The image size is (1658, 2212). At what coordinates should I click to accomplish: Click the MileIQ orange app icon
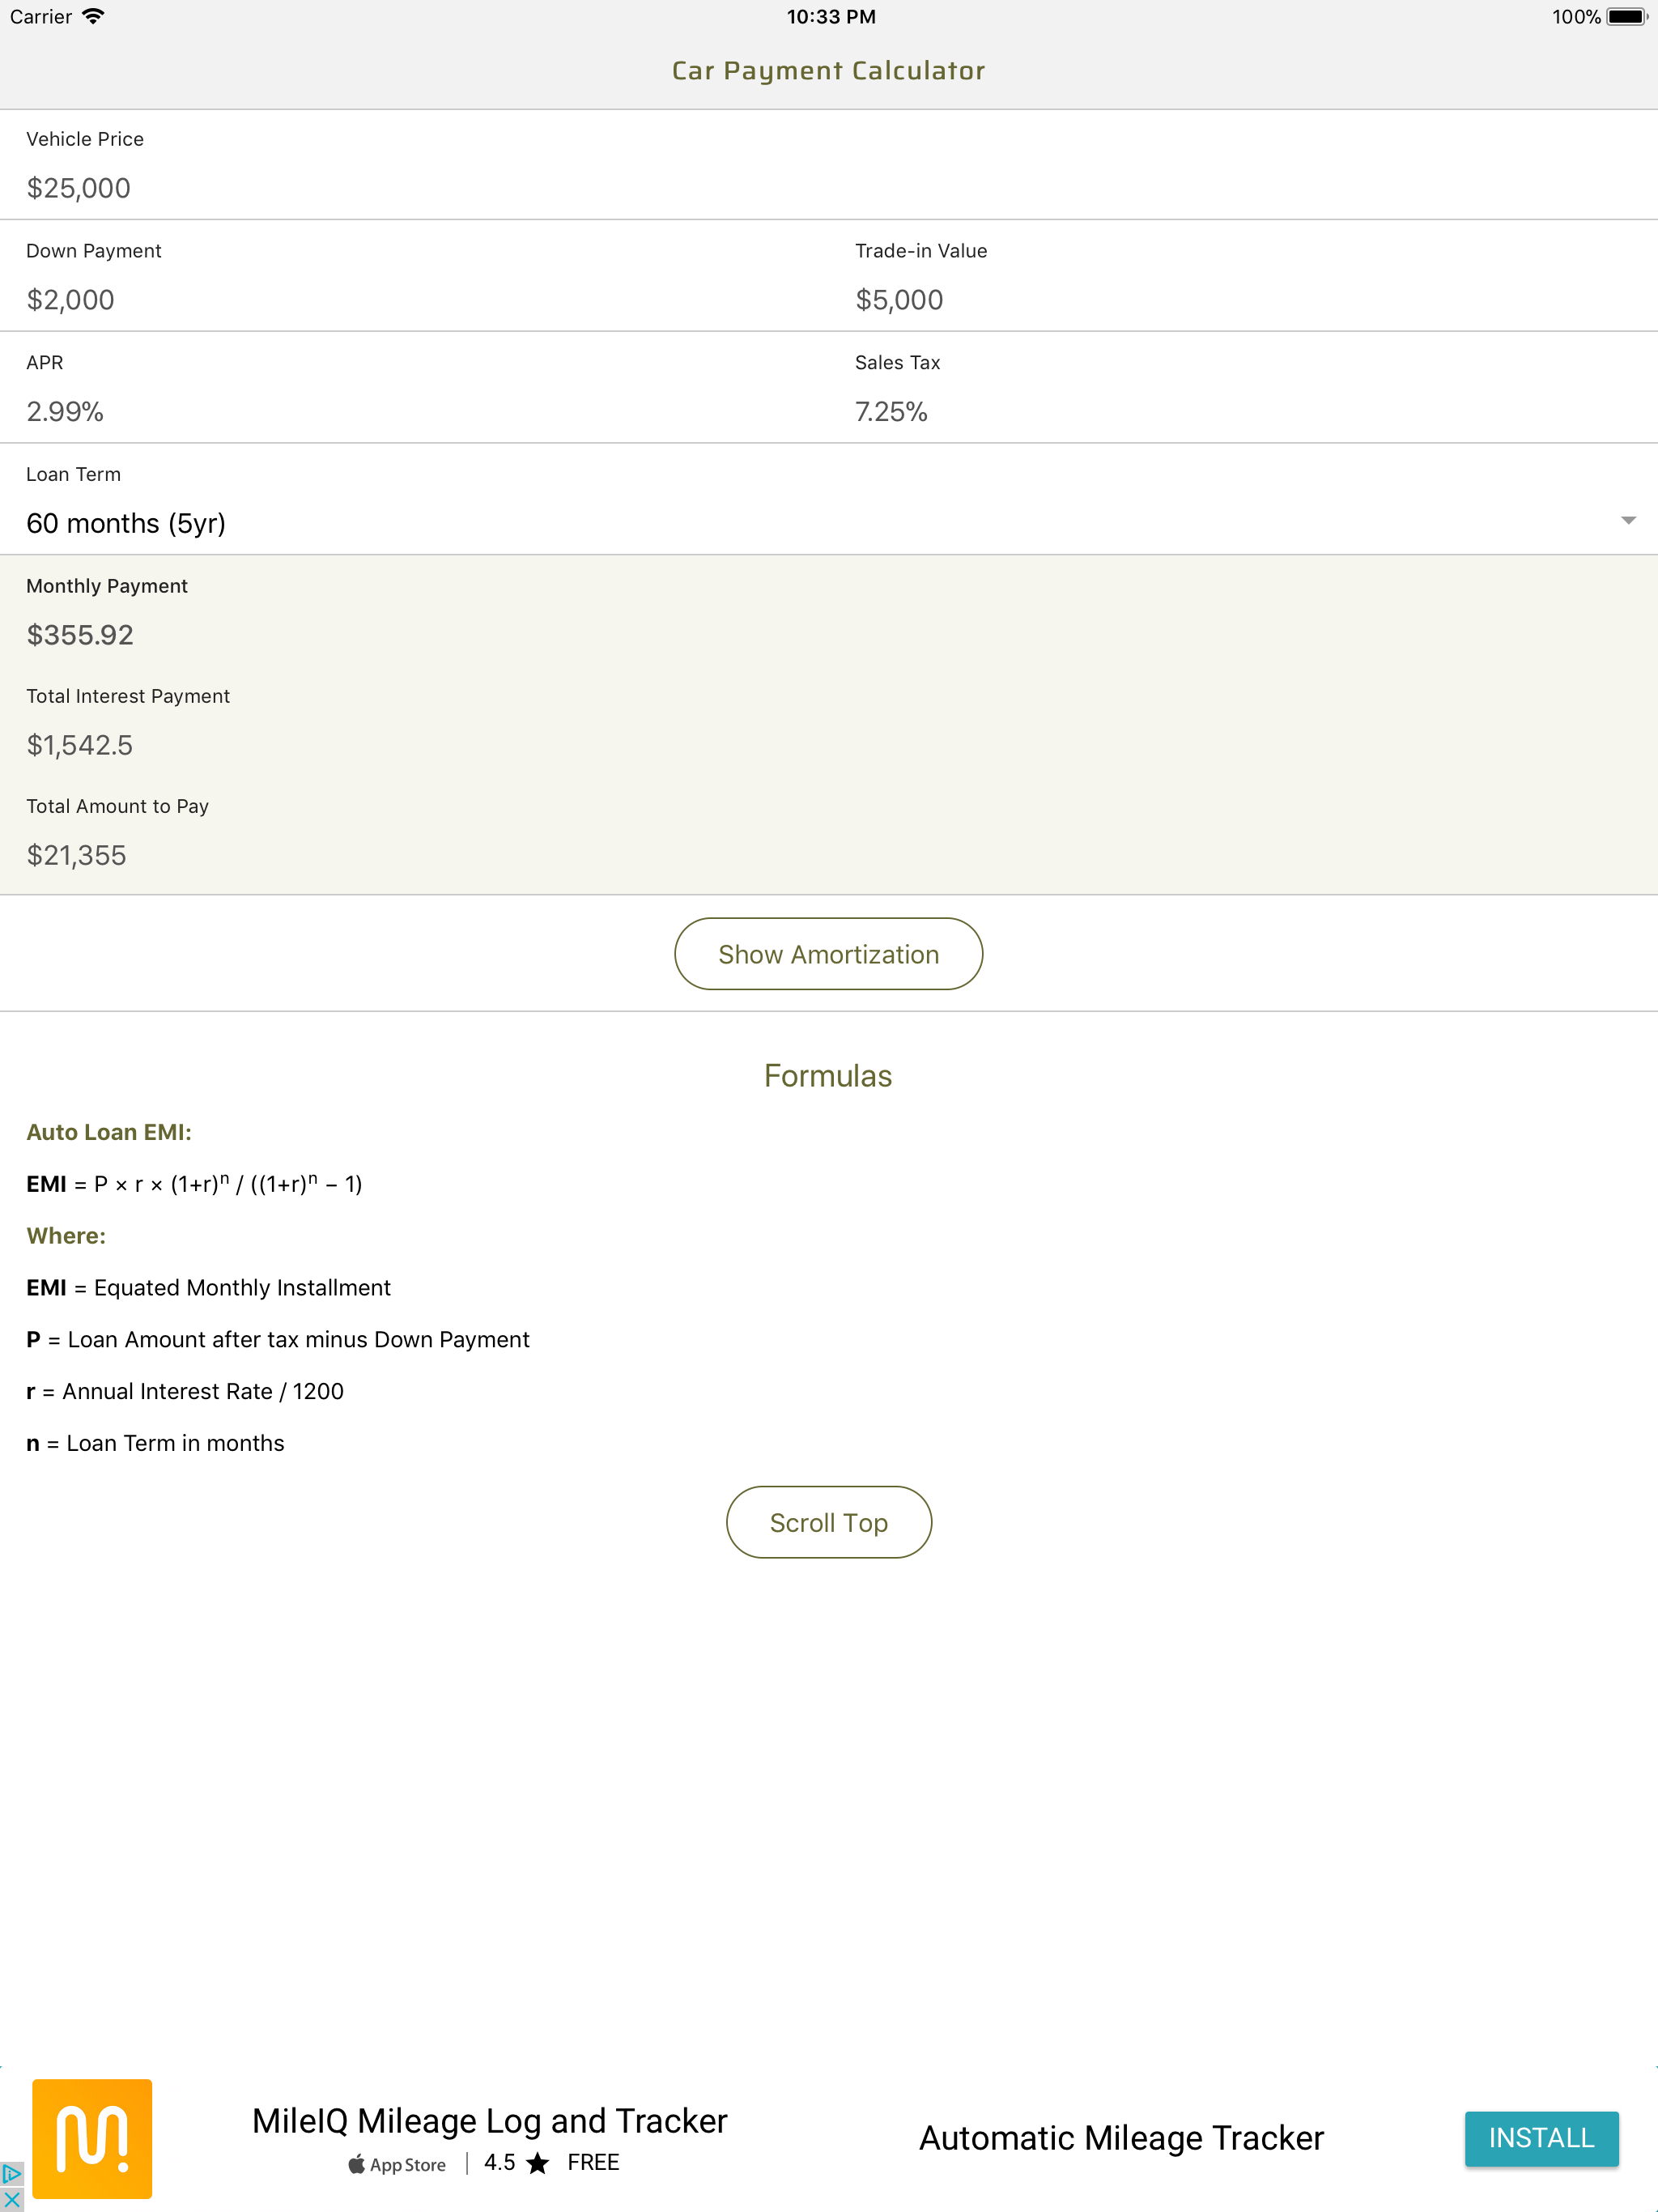(x=92, y=2138)
